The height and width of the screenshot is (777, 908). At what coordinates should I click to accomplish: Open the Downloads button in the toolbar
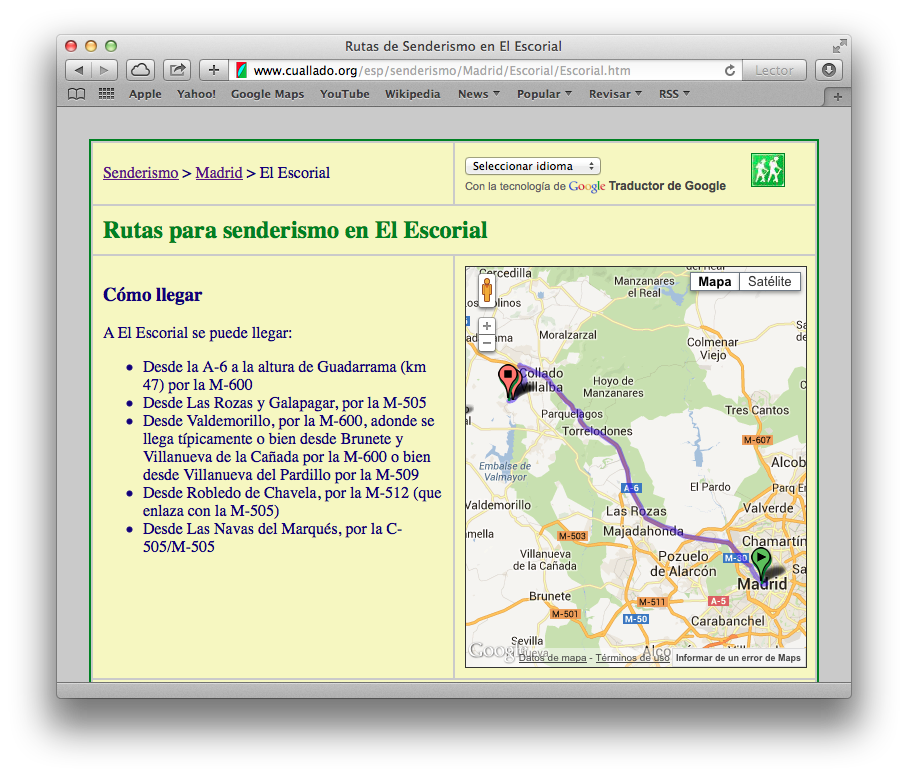point(829,71)
